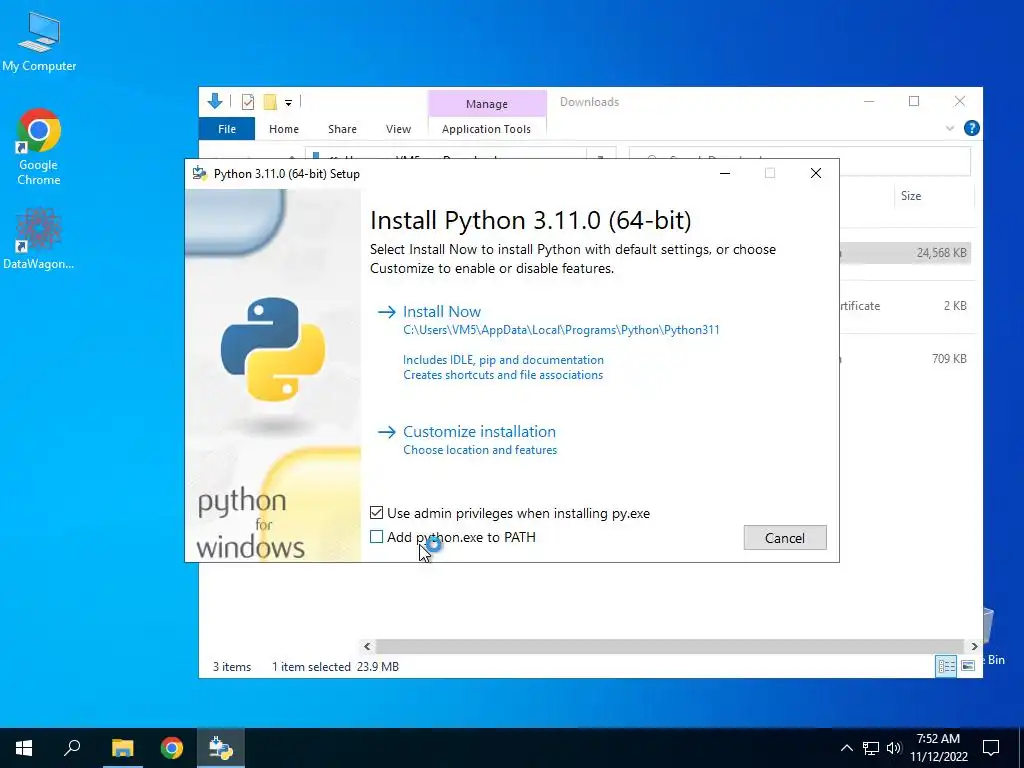Click Cancel in Python setup
This screenshot has width=1024, height=768.
[x=785, y=537]
